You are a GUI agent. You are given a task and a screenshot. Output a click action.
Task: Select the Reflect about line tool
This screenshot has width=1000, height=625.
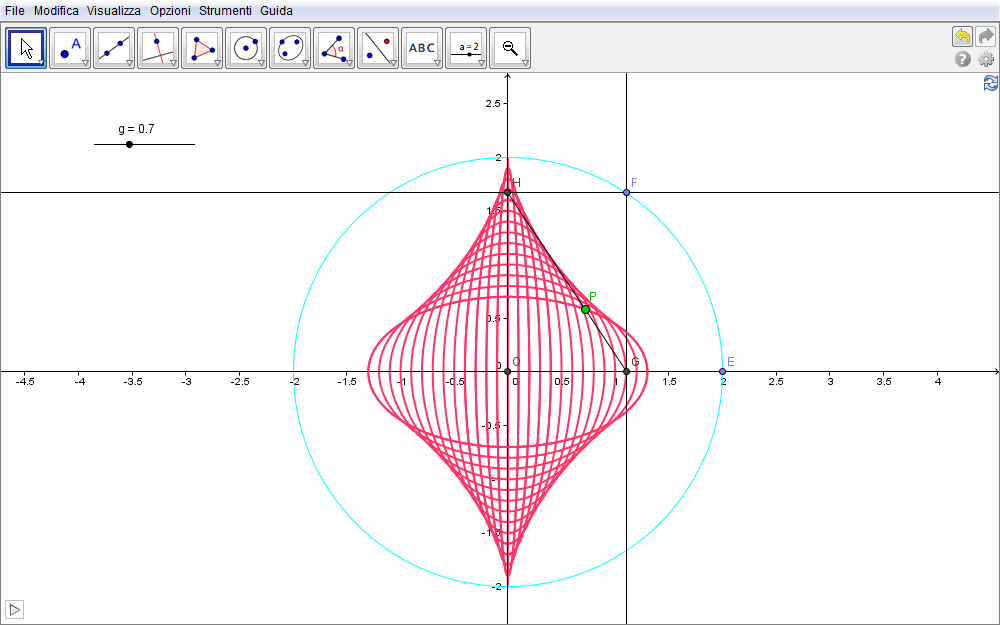click(378, 47)
